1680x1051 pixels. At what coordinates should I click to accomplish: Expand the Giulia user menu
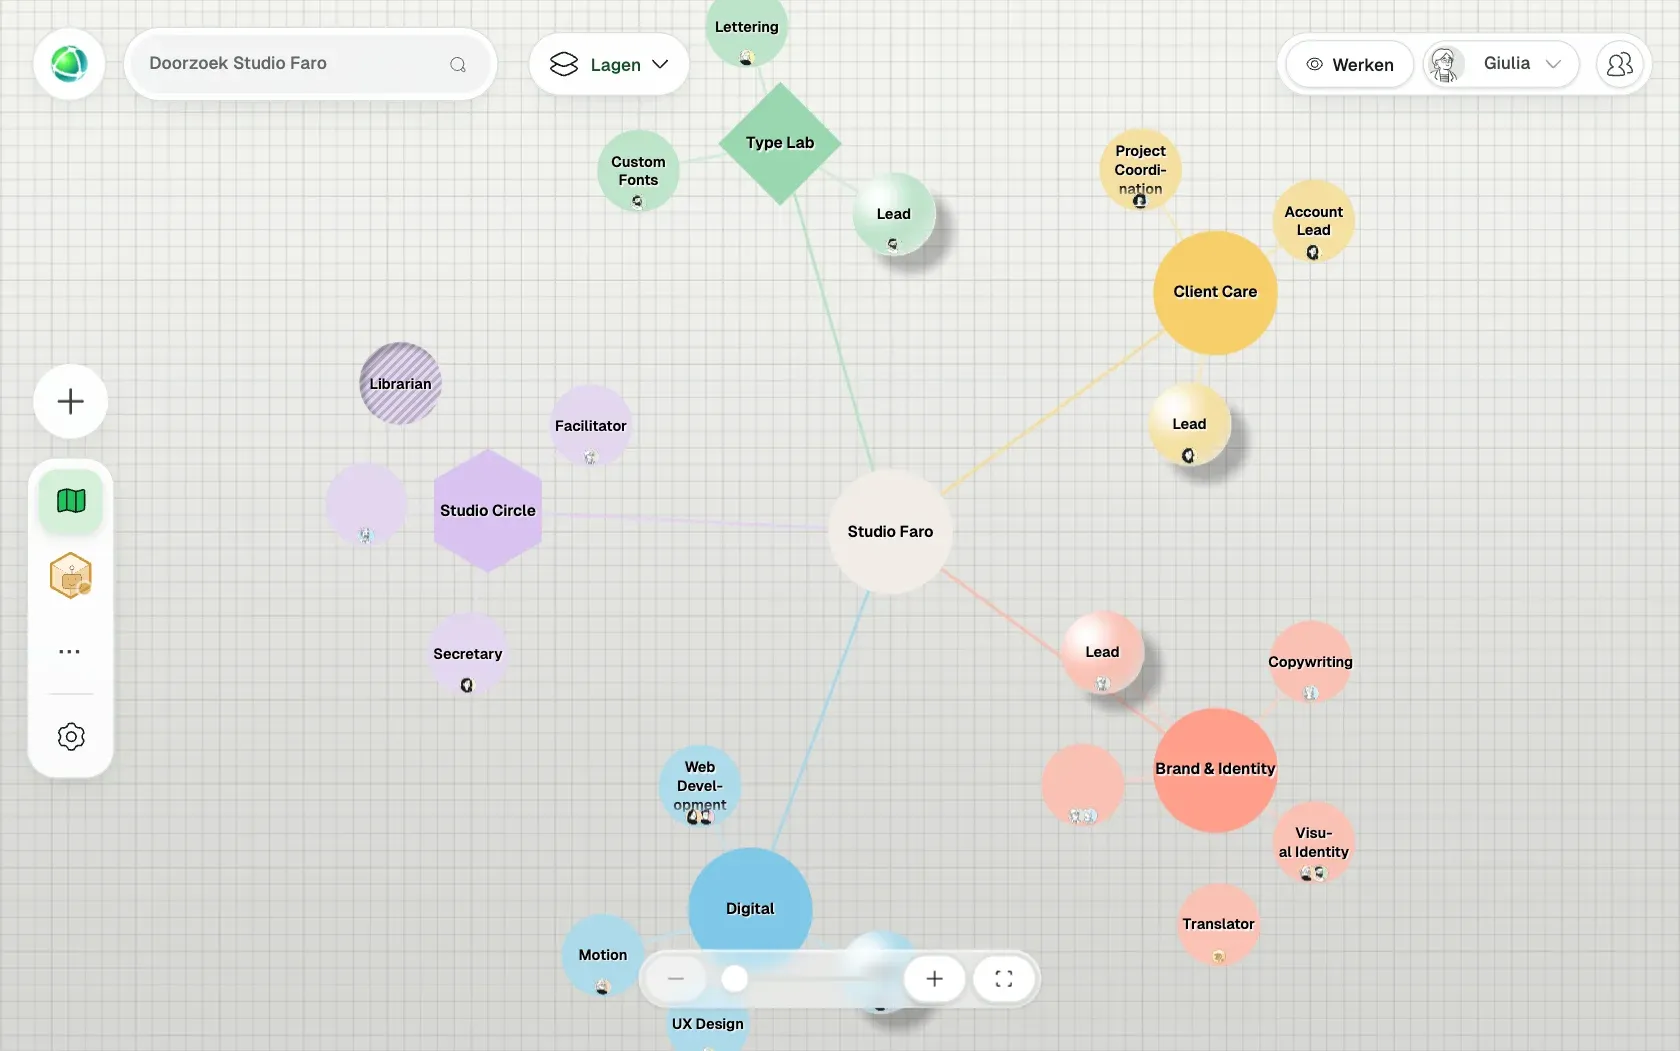[x=1501, y=64]
